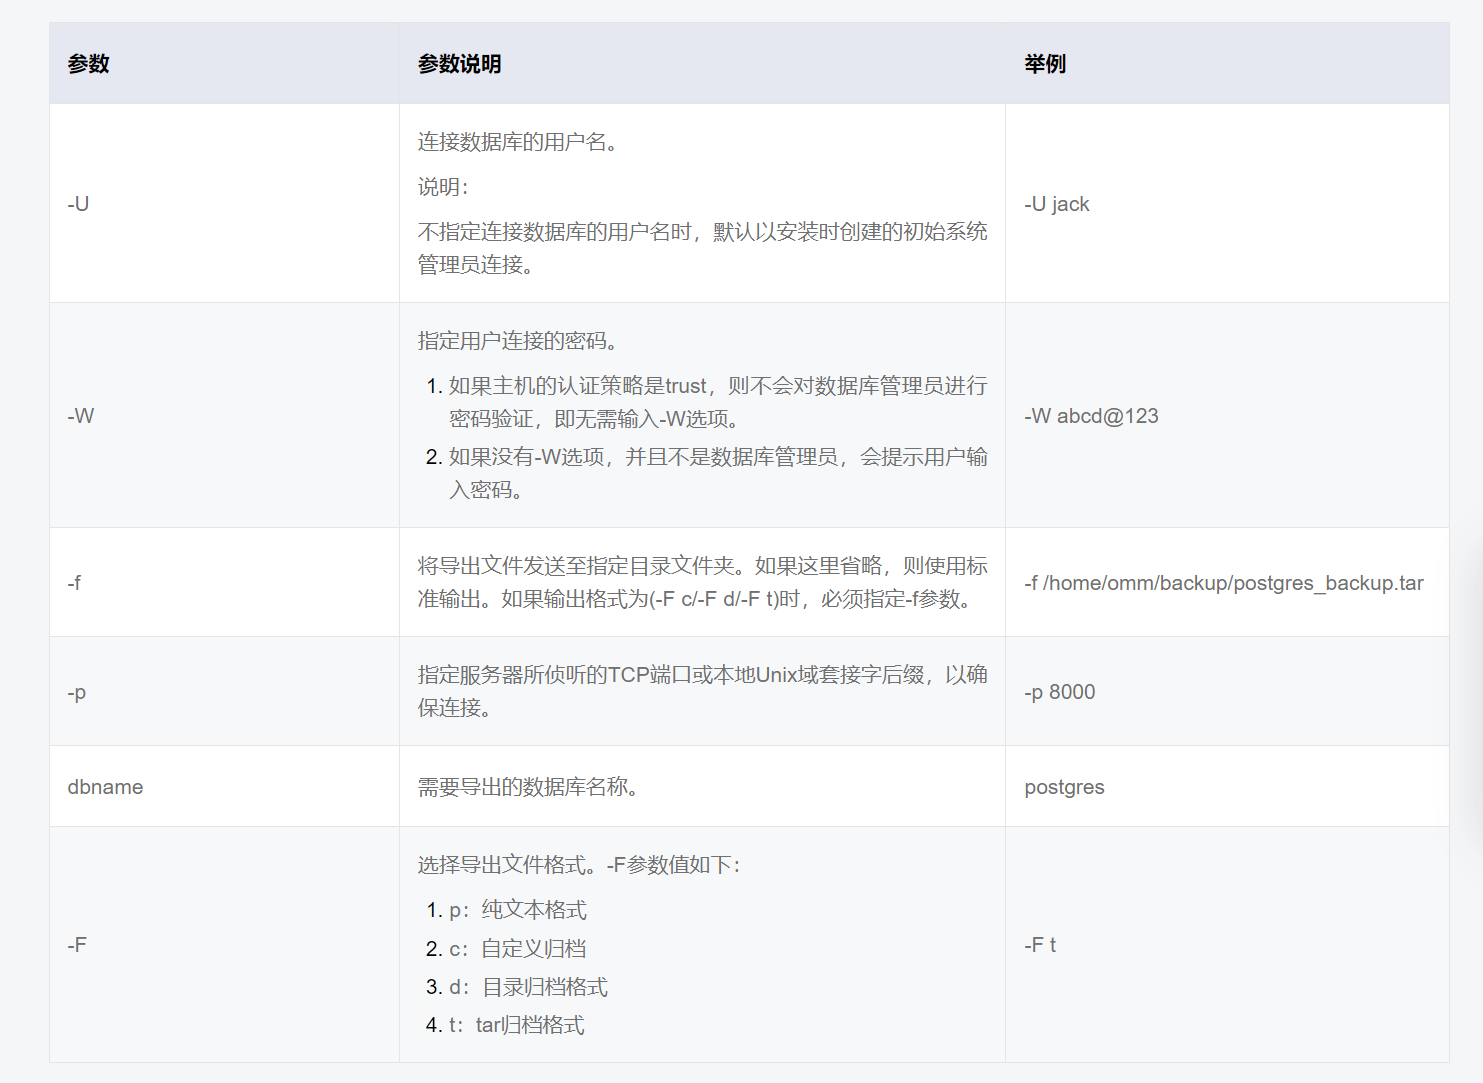Click the -p parameter cell
This screenshot has height=1083, width=1483.
click(77, 691)
